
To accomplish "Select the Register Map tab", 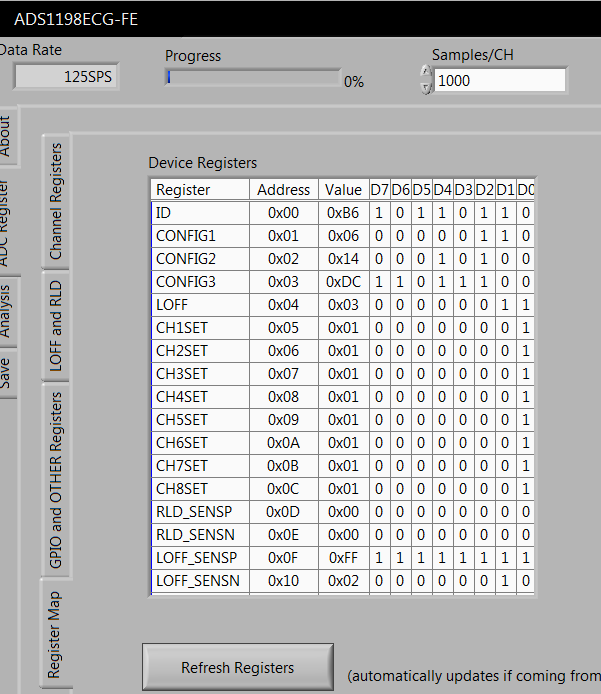I will point(55,635).
